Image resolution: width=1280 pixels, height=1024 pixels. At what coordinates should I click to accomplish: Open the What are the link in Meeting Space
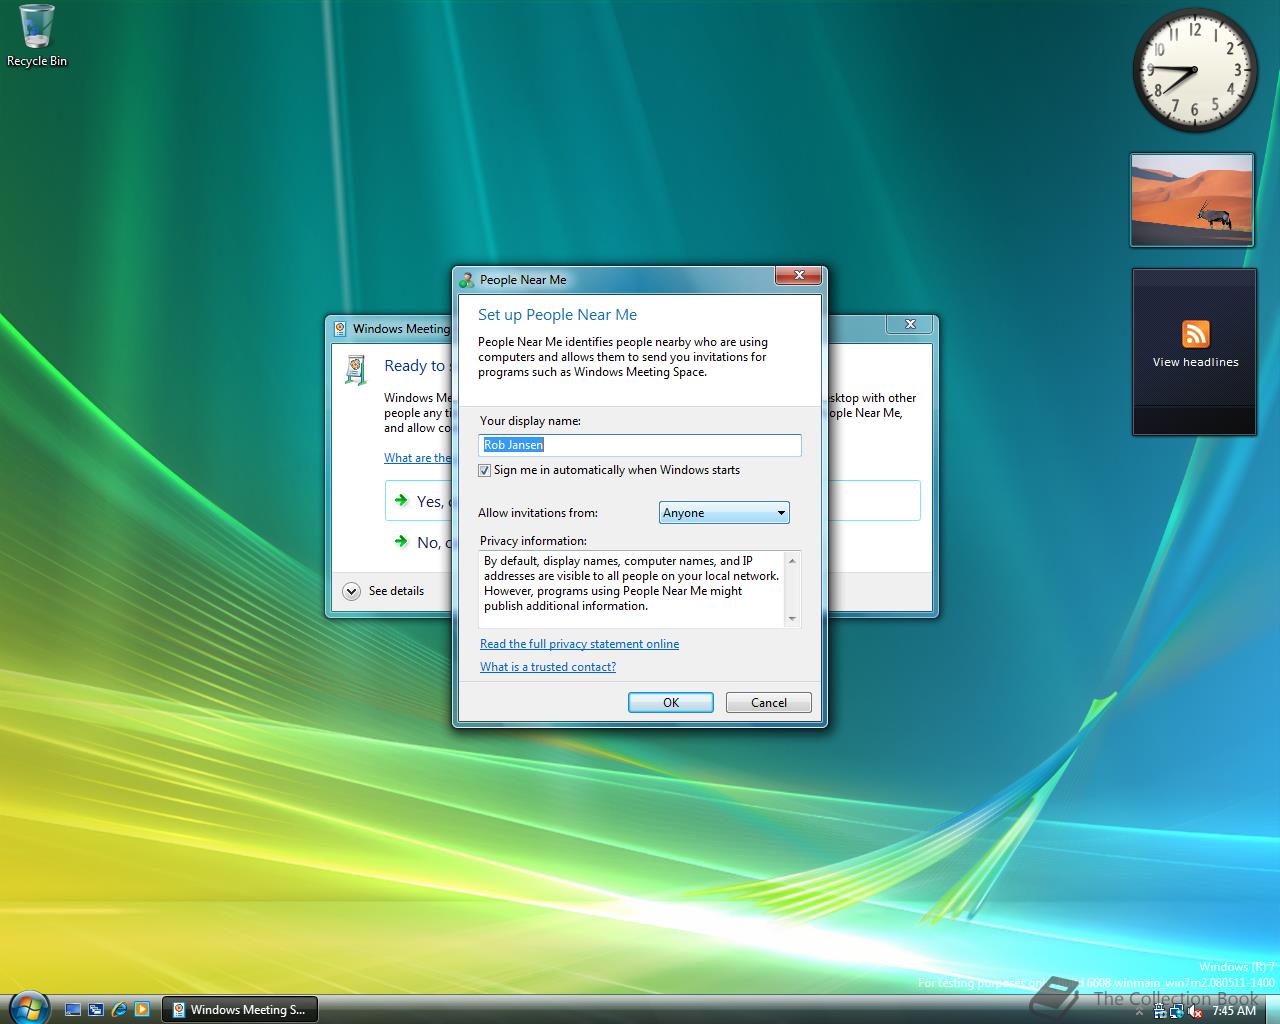tap(418, 458)
